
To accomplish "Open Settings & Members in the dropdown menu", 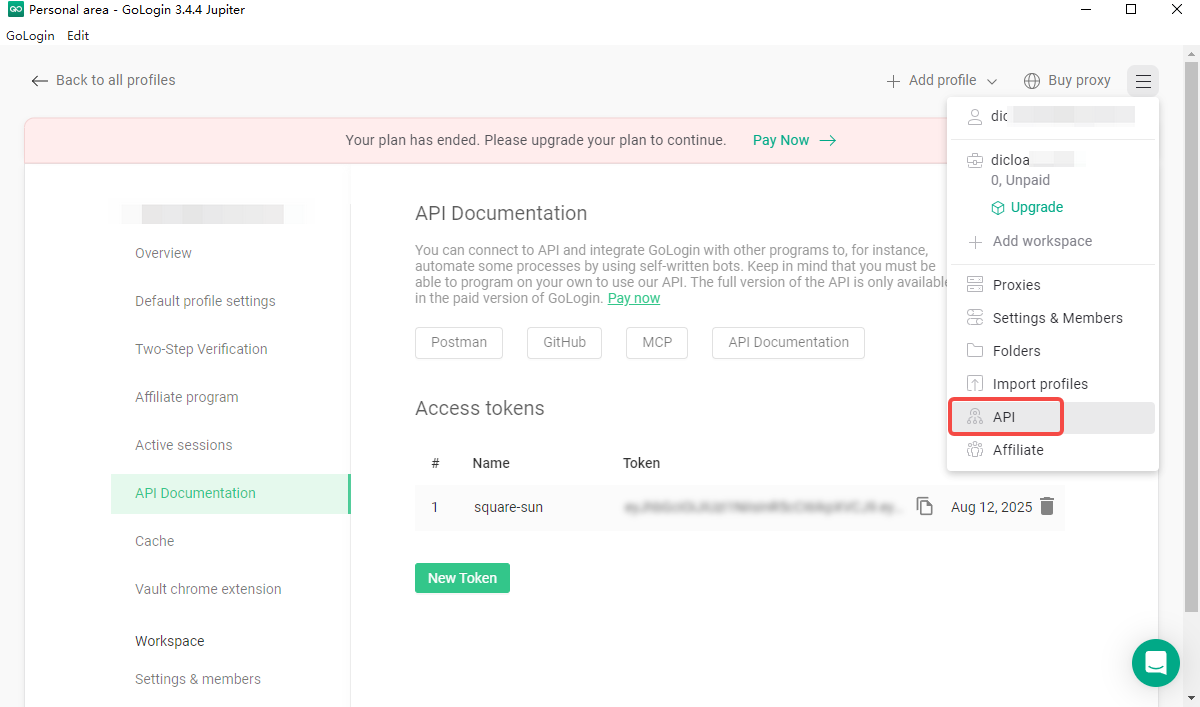I will tap(1052, 318).
